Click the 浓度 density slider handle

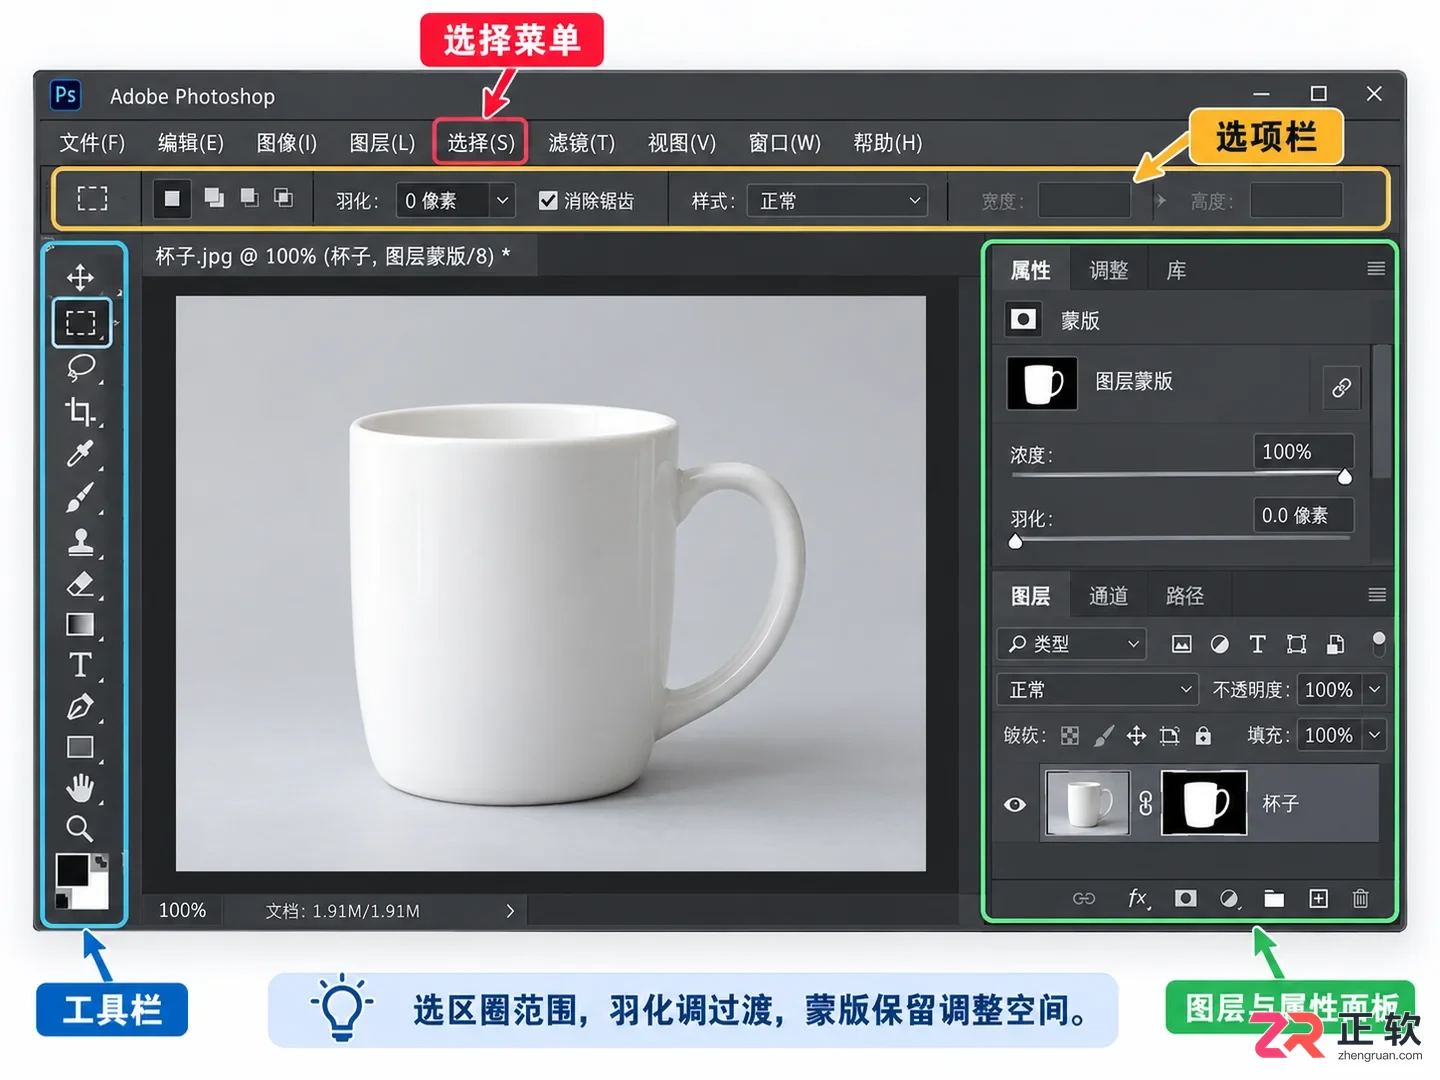click(x=1345, y=477)
